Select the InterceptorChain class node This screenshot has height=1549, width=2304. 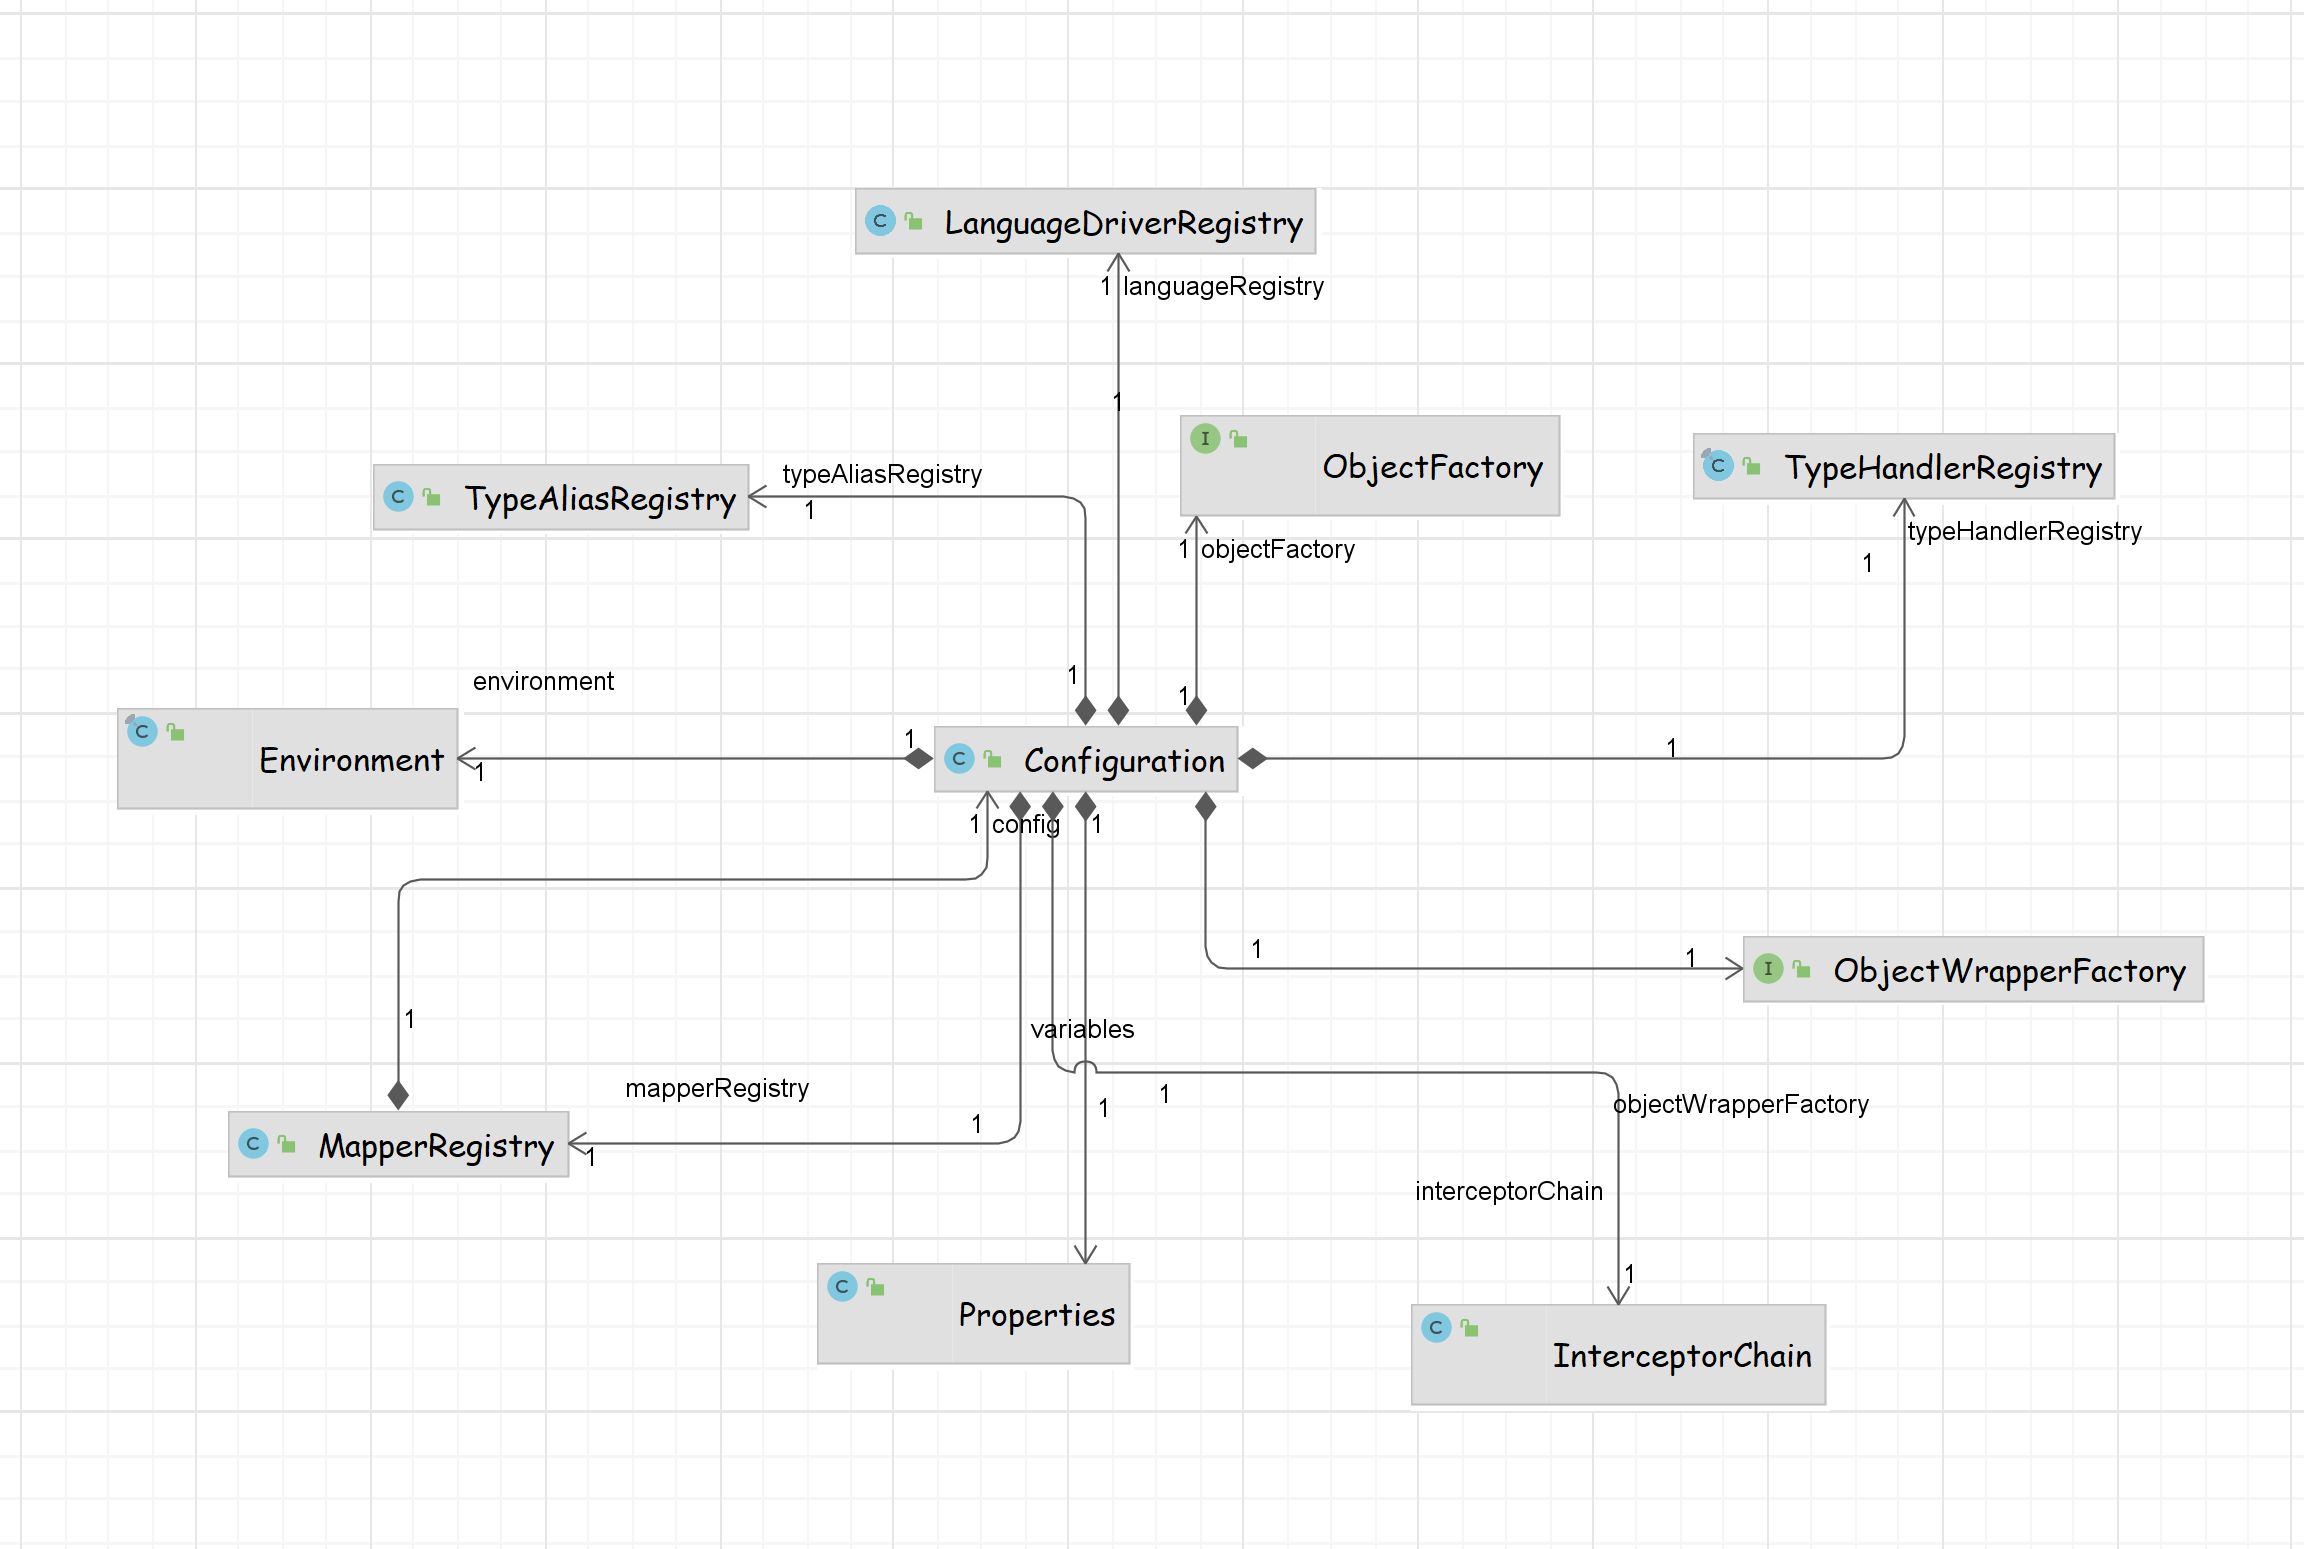click(x=1680, y=1356)
